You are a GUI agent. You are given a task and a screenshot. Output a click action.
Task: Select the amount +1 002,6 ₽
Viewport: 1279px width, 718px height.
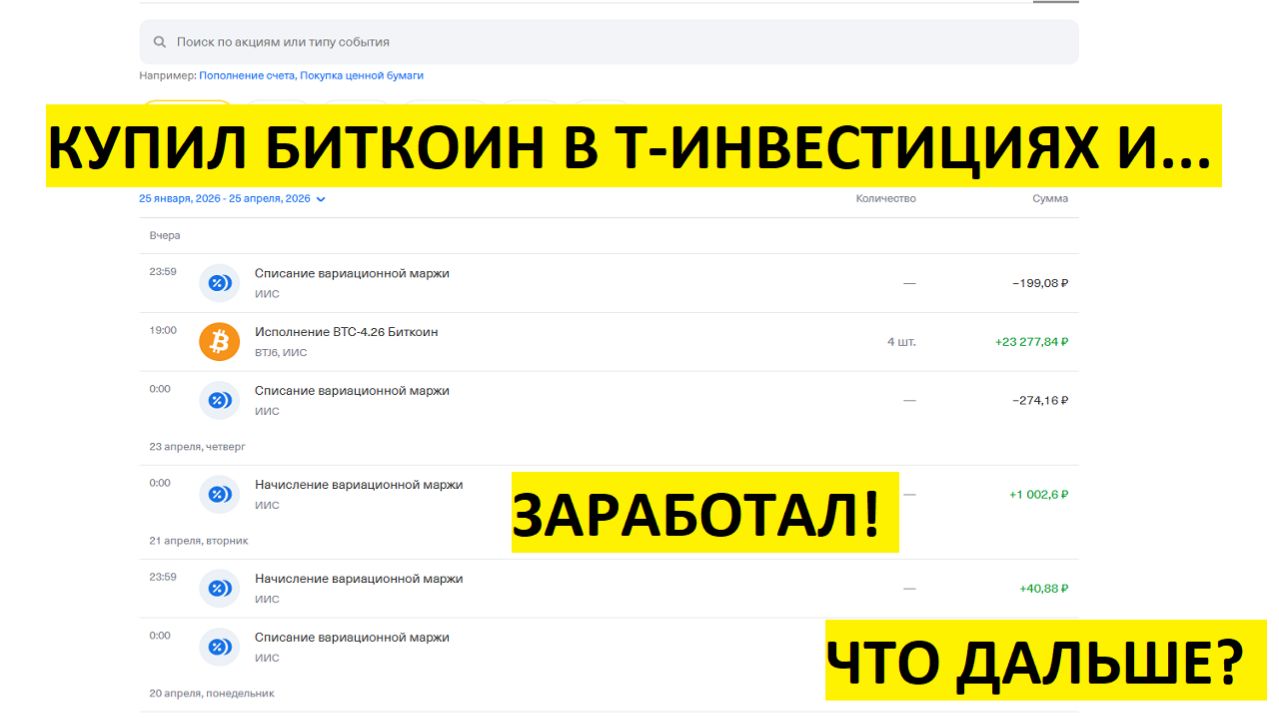point(1039,494)
